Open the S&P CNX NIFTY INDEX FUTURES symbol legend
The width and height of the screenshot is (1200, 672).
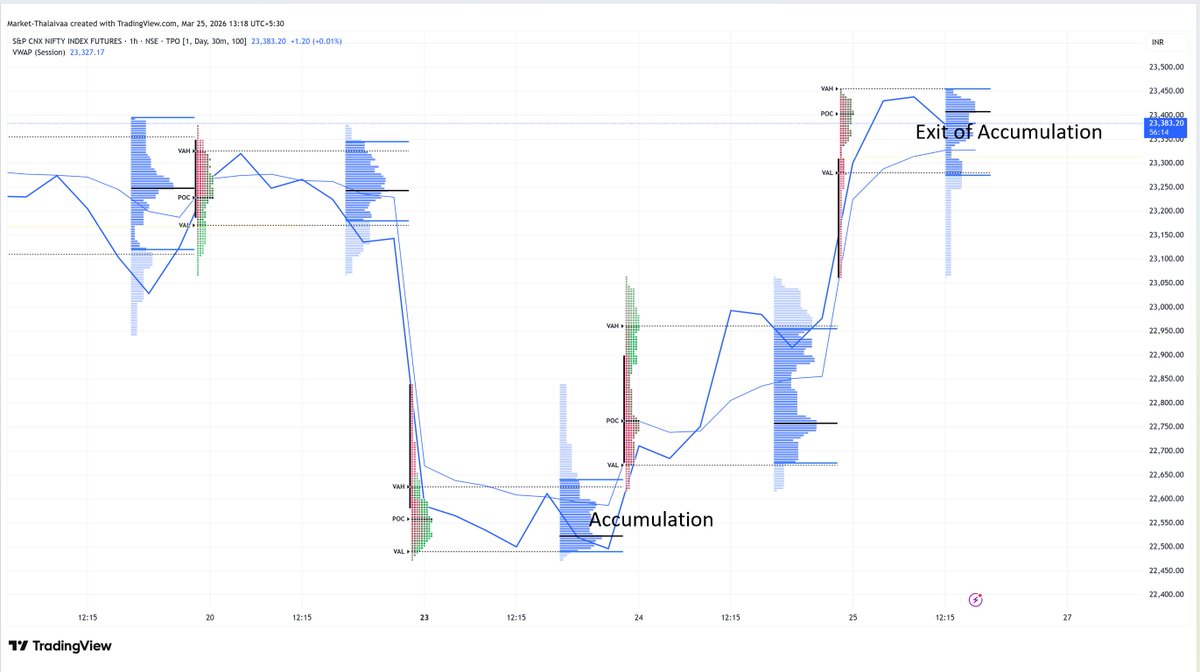click(70, 42)
